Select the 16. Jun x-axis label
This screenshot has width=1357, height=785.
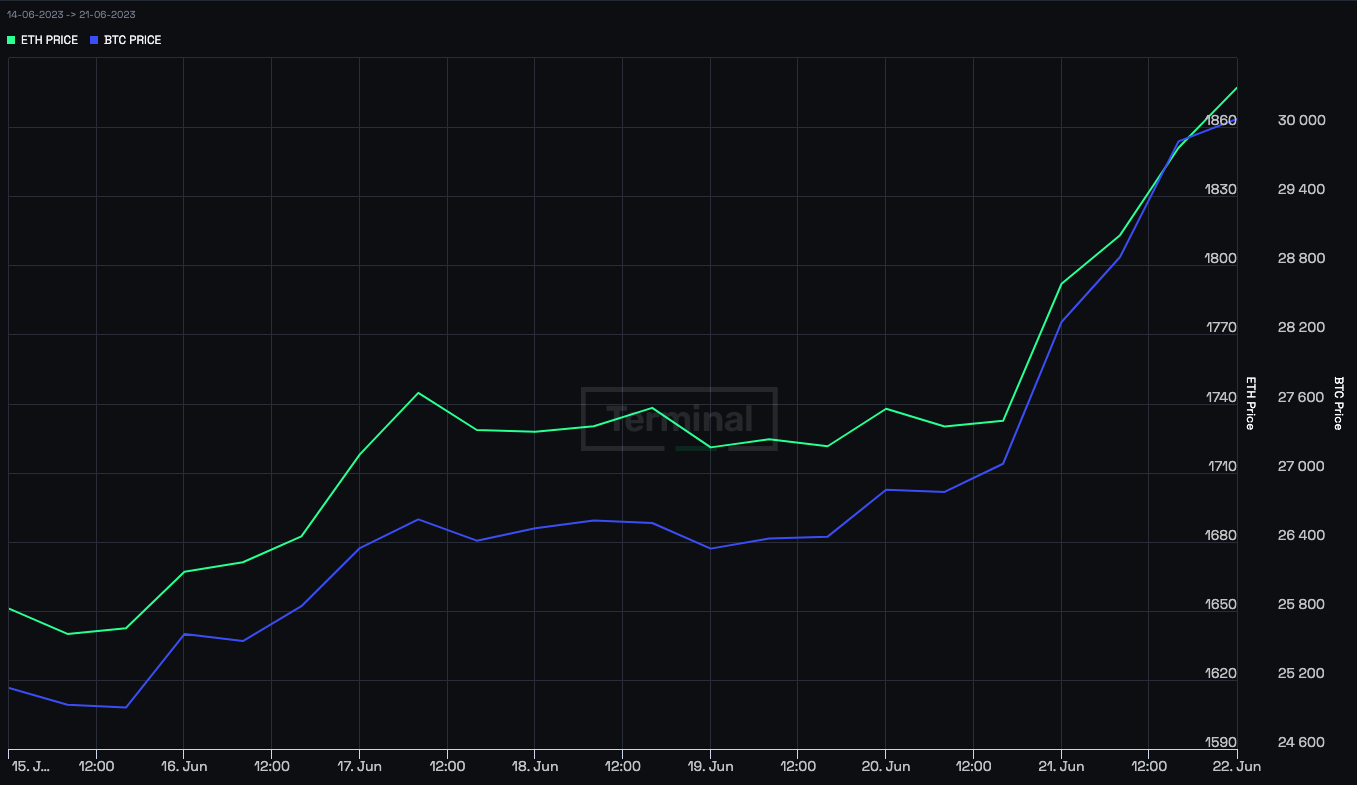[x=184, y=766]
